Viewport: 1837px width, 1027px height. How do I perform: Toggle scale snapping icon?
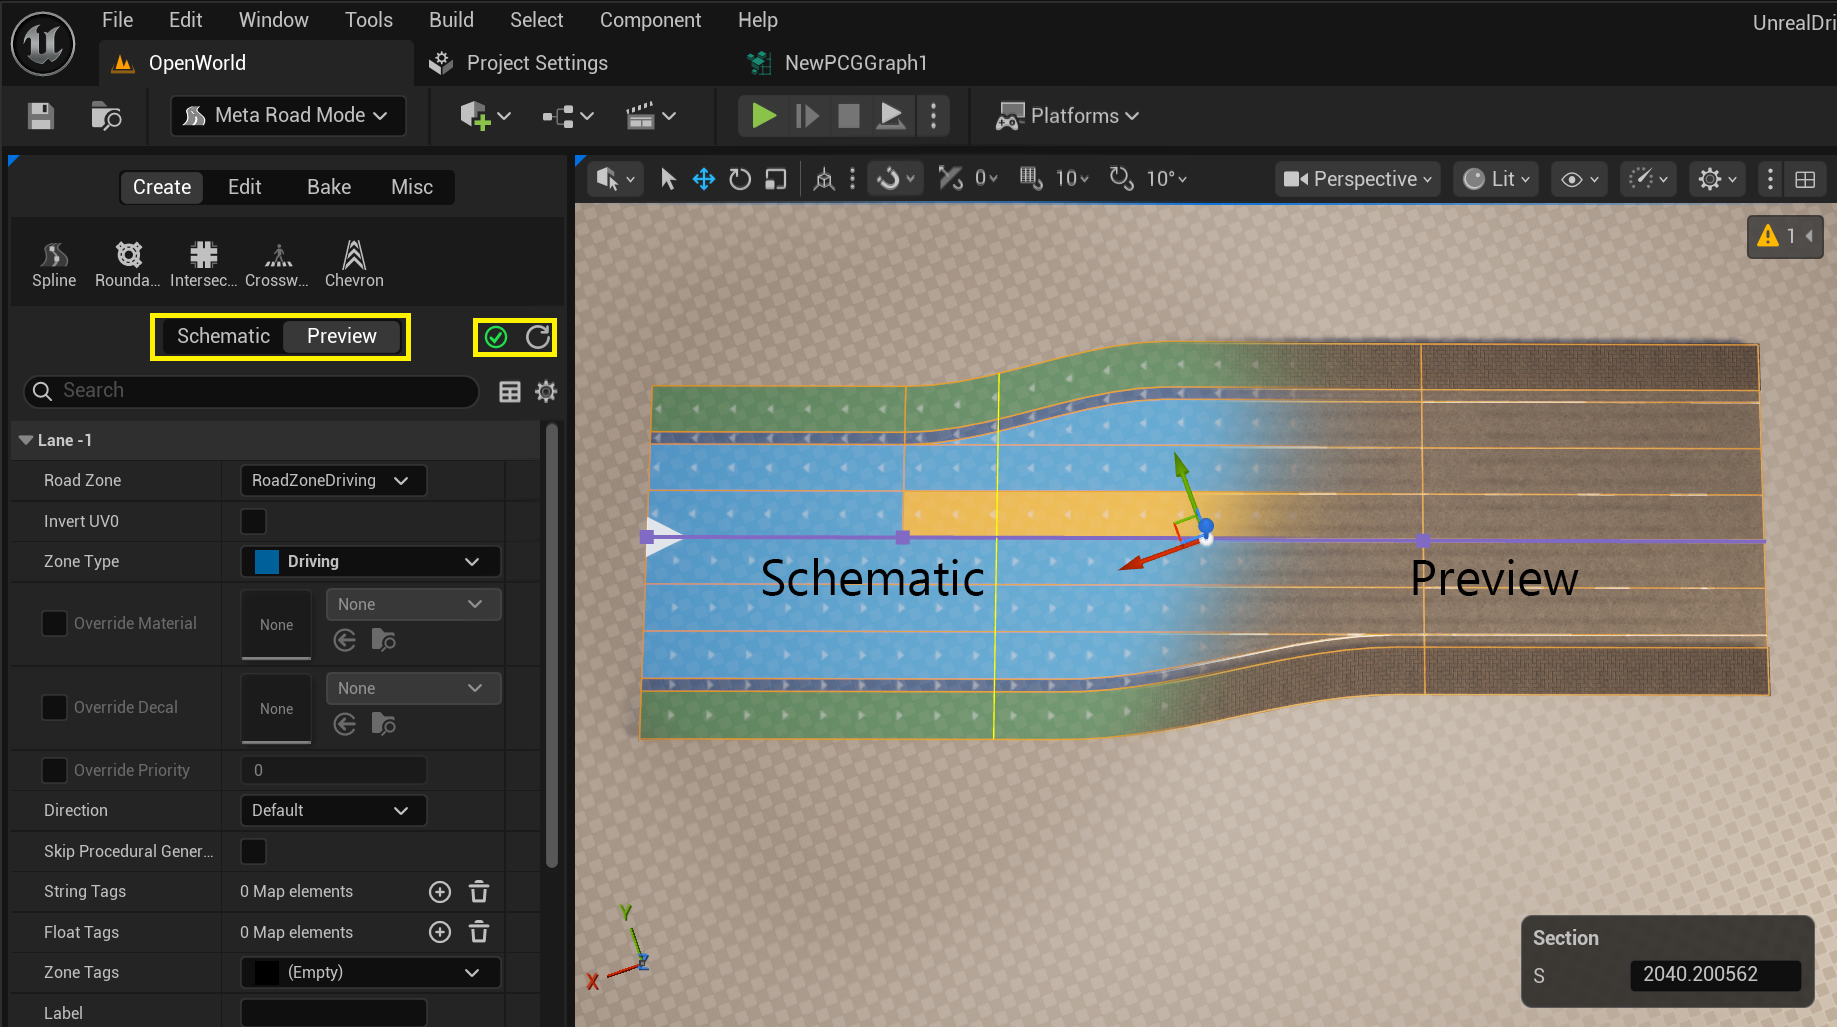tap(950, 179)
